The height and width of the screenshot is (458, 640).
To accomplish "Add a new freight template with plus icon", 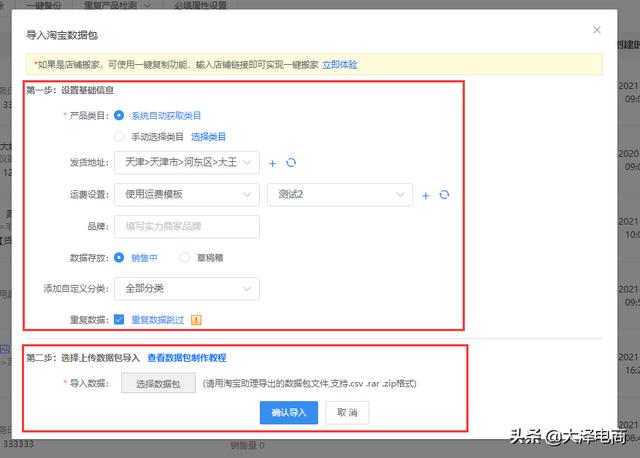I will point(426,195).
